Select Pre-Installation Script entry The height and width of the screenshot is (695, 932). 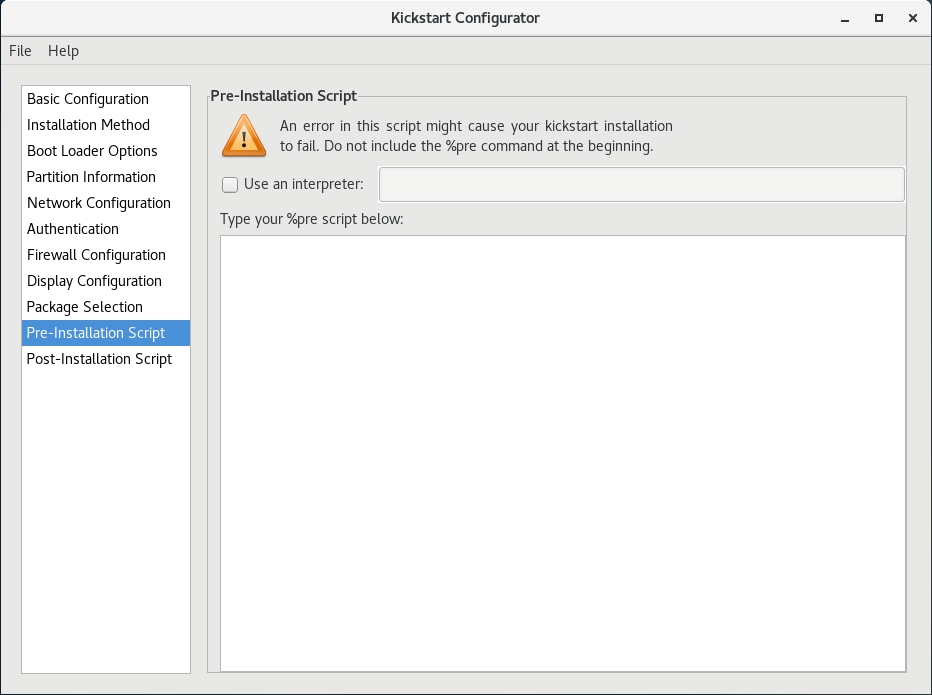click(96, 333)
